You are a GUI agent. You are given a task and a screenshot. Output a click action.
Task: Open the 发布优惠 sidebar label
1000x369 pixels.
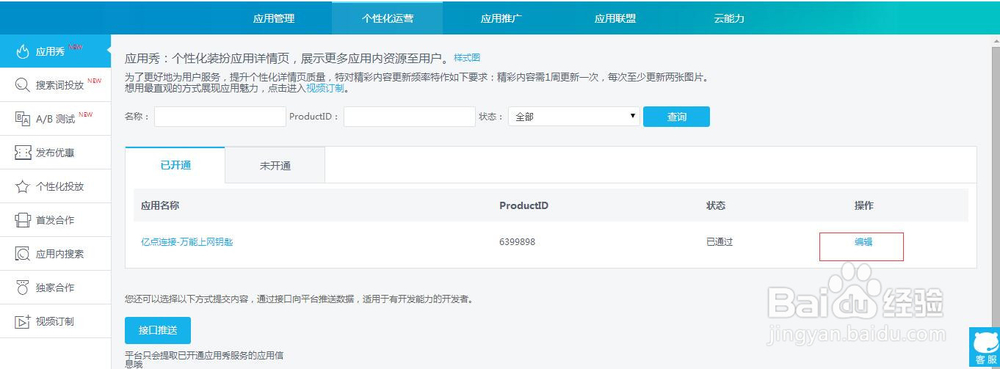pyautogui.click(x=55, y=153)
